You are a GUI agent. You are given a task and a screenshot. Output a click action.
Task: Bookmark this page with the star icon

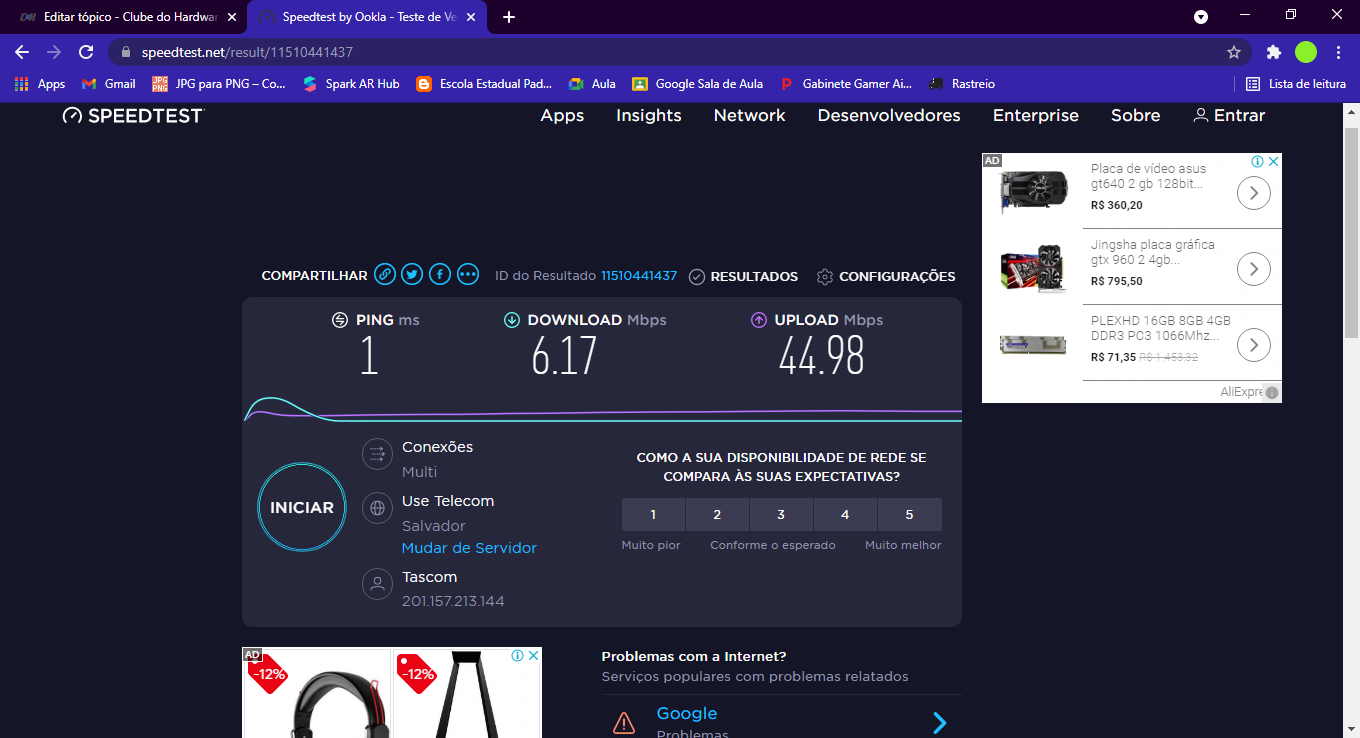tap(1234, 52)
